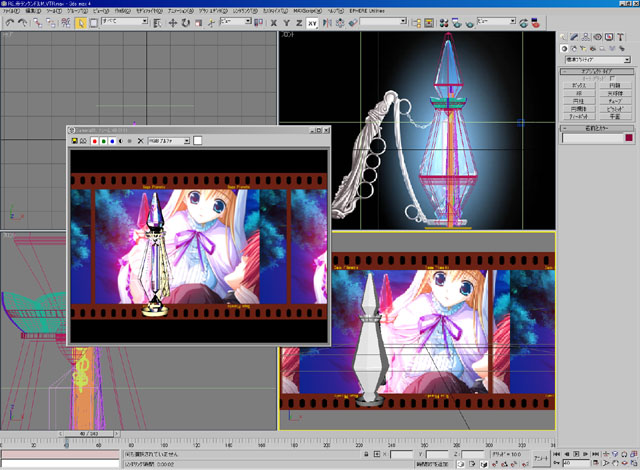The image size is (640, 470).
Task: Open the Material Editor spheres icon
Action: [444, 23]
